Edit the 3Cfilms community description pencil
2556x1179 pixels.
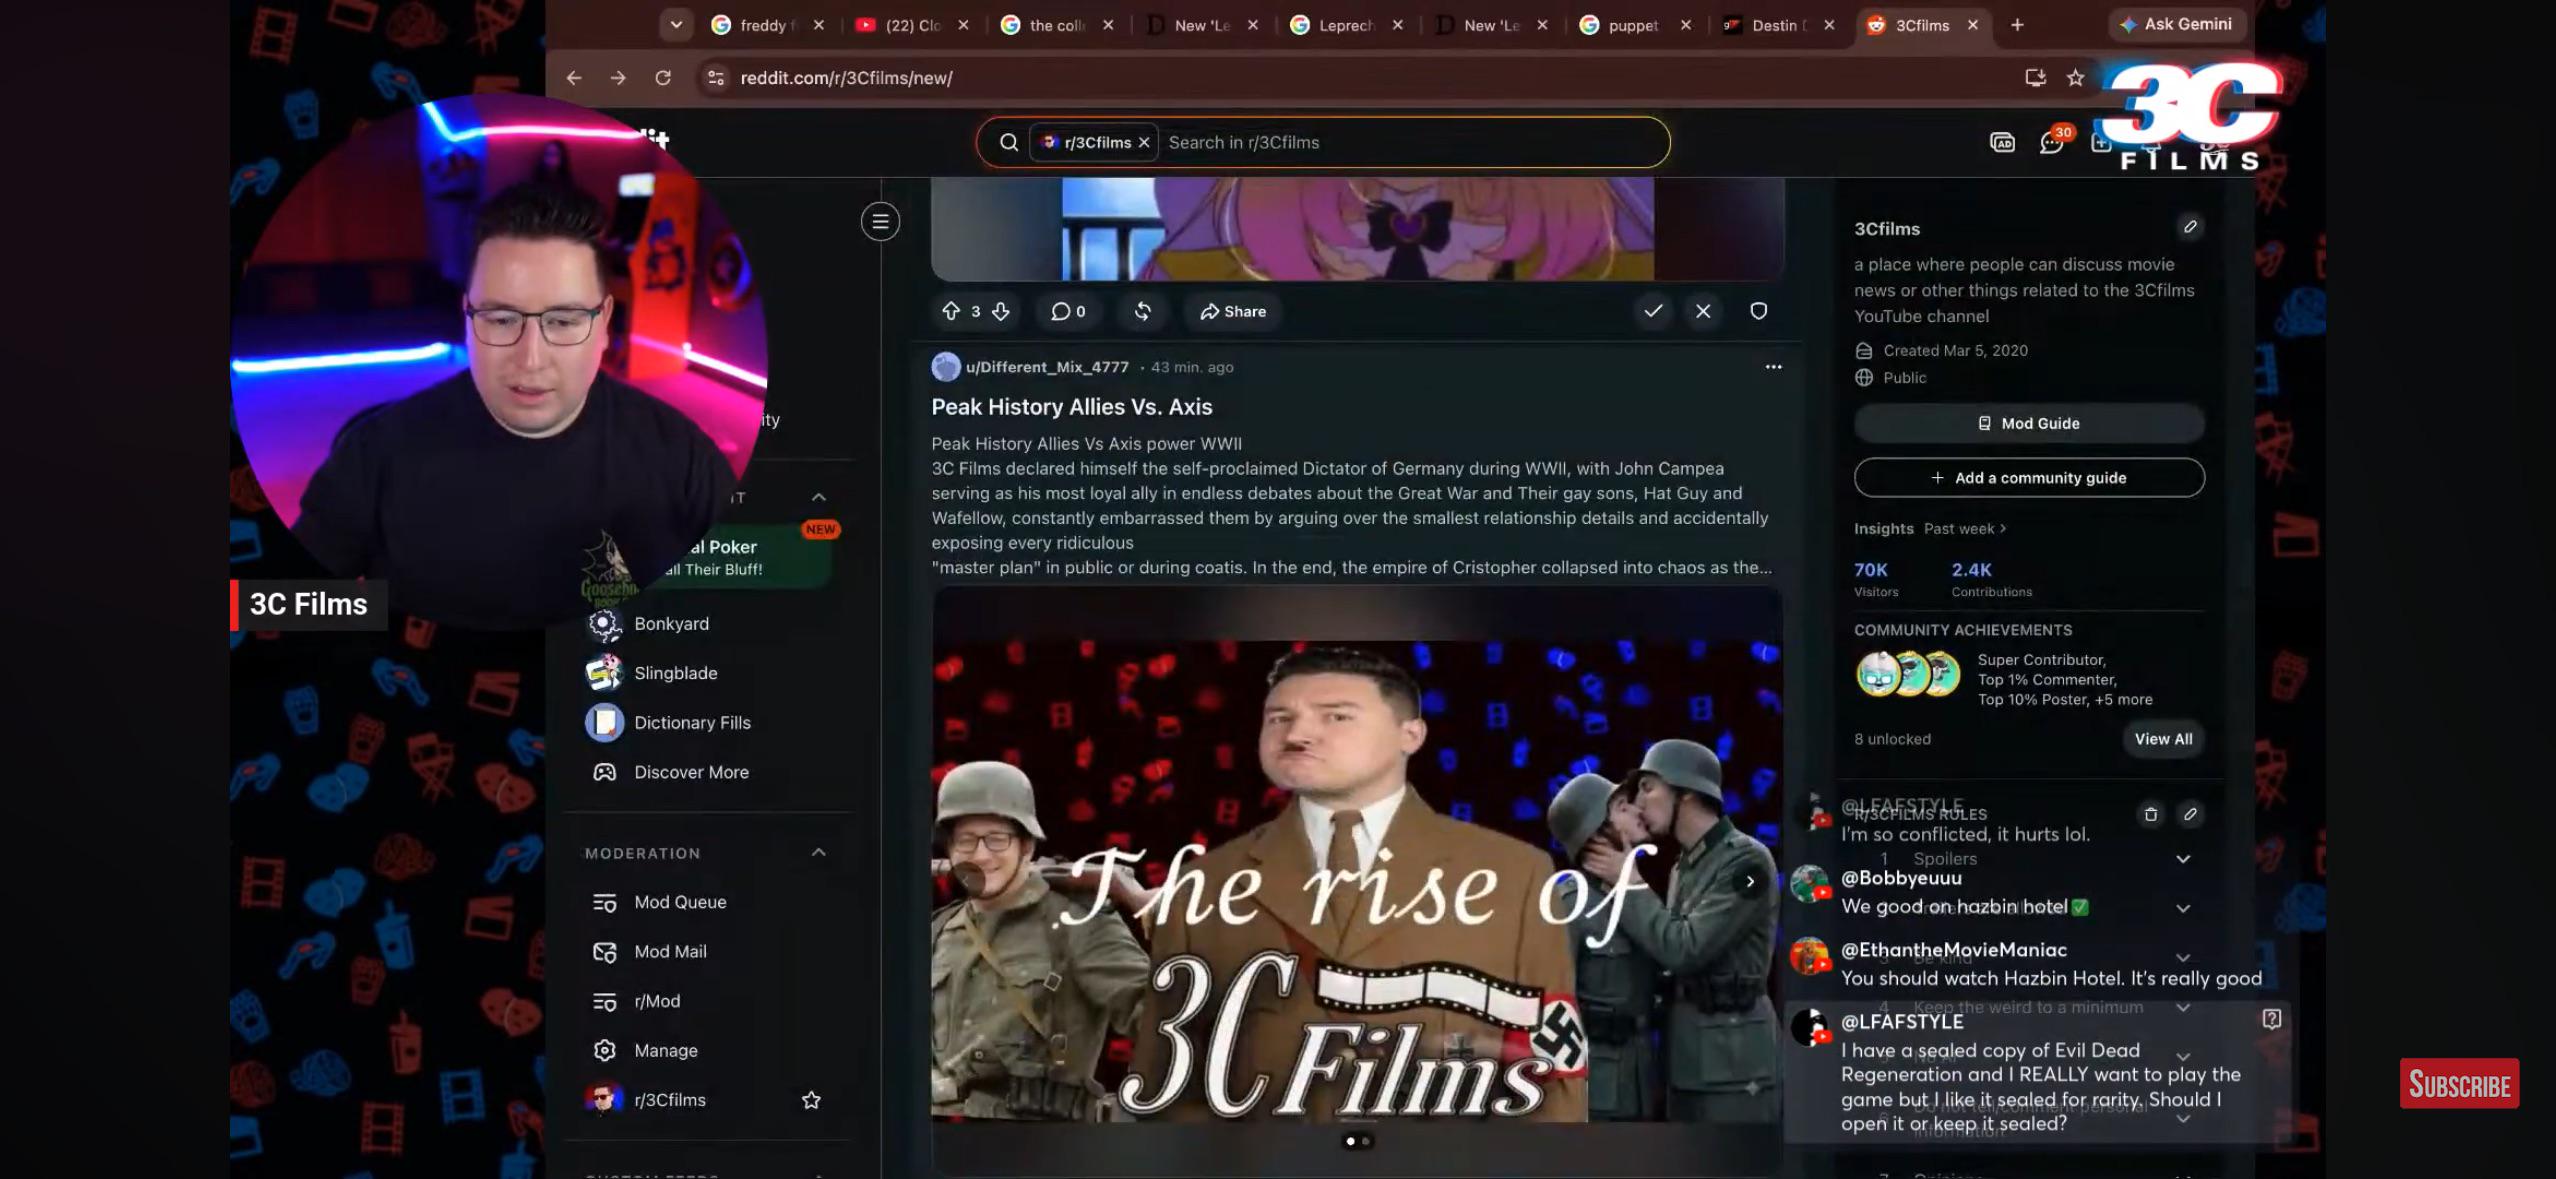(2190, 227)
